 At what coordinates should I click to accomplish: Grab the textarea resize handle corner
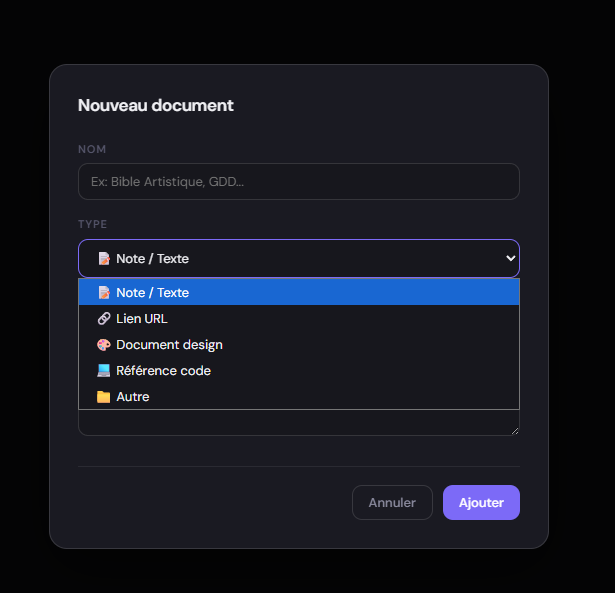click(x=515, y=431)
